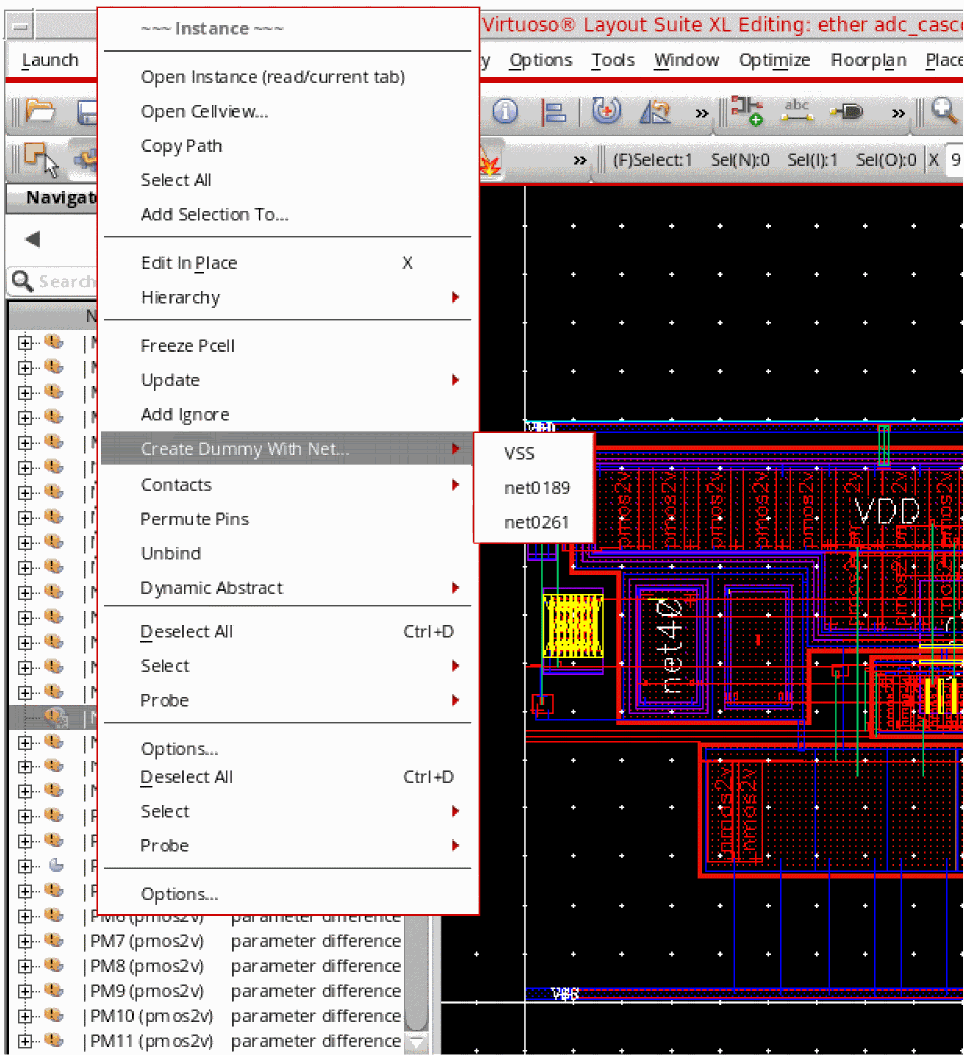This screenshot has height=1055, width=964.
Task: Click the Create Pin toolbar icon
Action: pos(847,112)
